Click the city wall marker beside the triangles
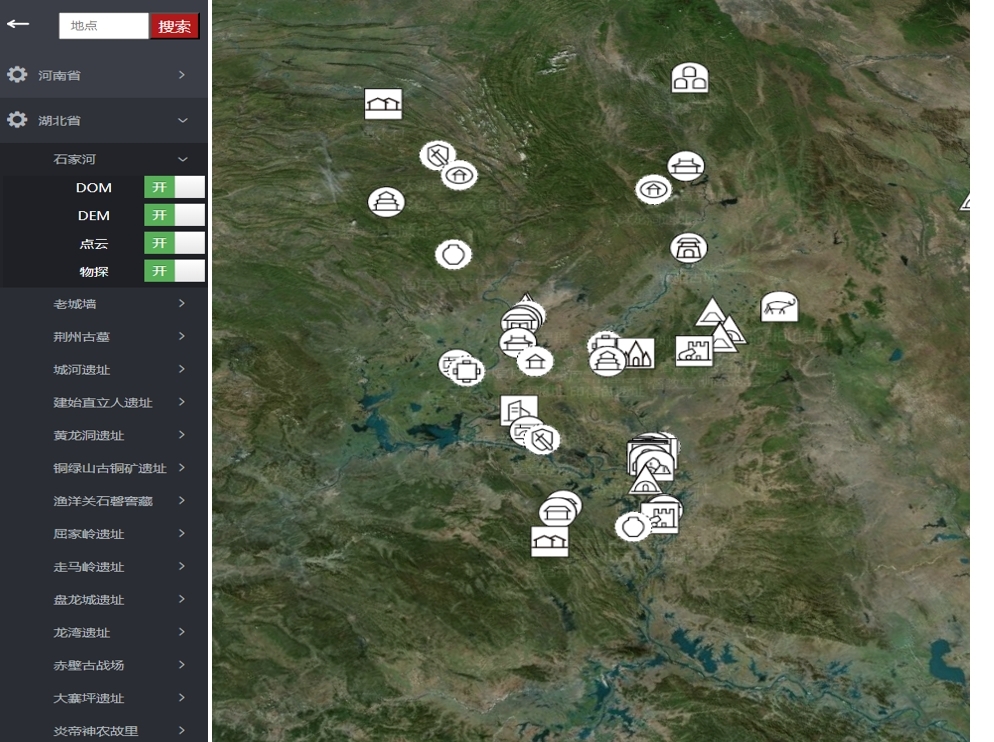This screenshot has width=994, height=742. pos(694,351)
